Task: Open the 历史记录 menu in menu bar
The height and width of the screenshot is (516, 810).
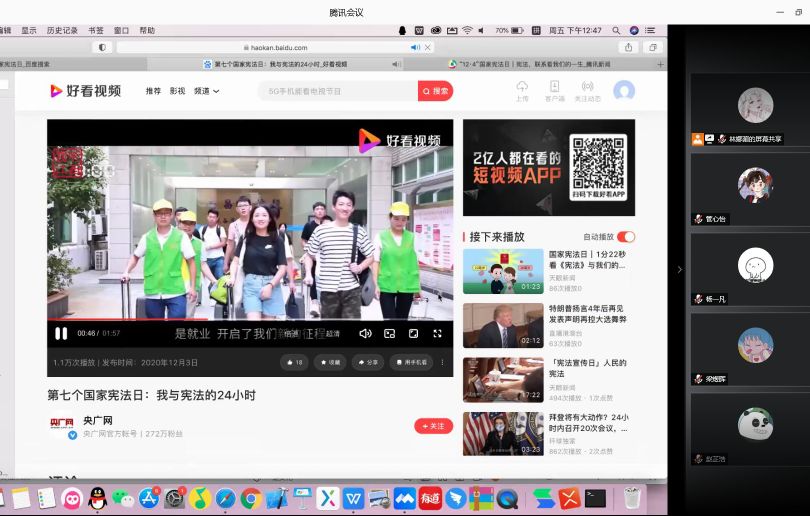Action: (62, 30)
